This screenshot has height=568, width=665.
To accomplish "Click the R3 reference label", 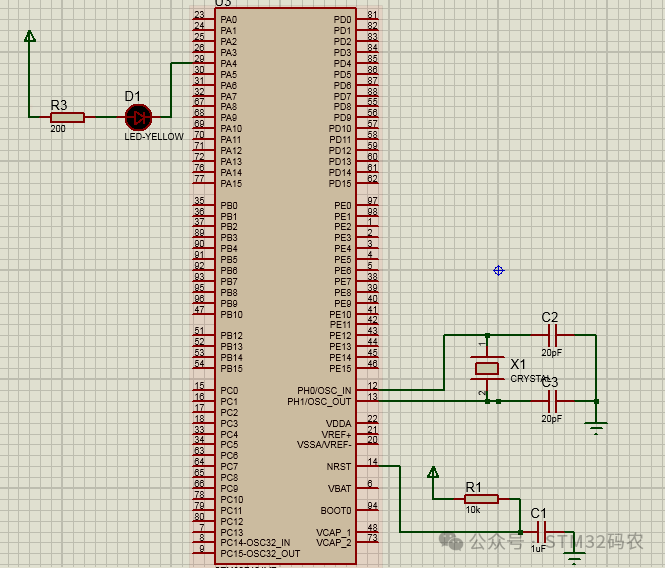I will click(59, 105).
